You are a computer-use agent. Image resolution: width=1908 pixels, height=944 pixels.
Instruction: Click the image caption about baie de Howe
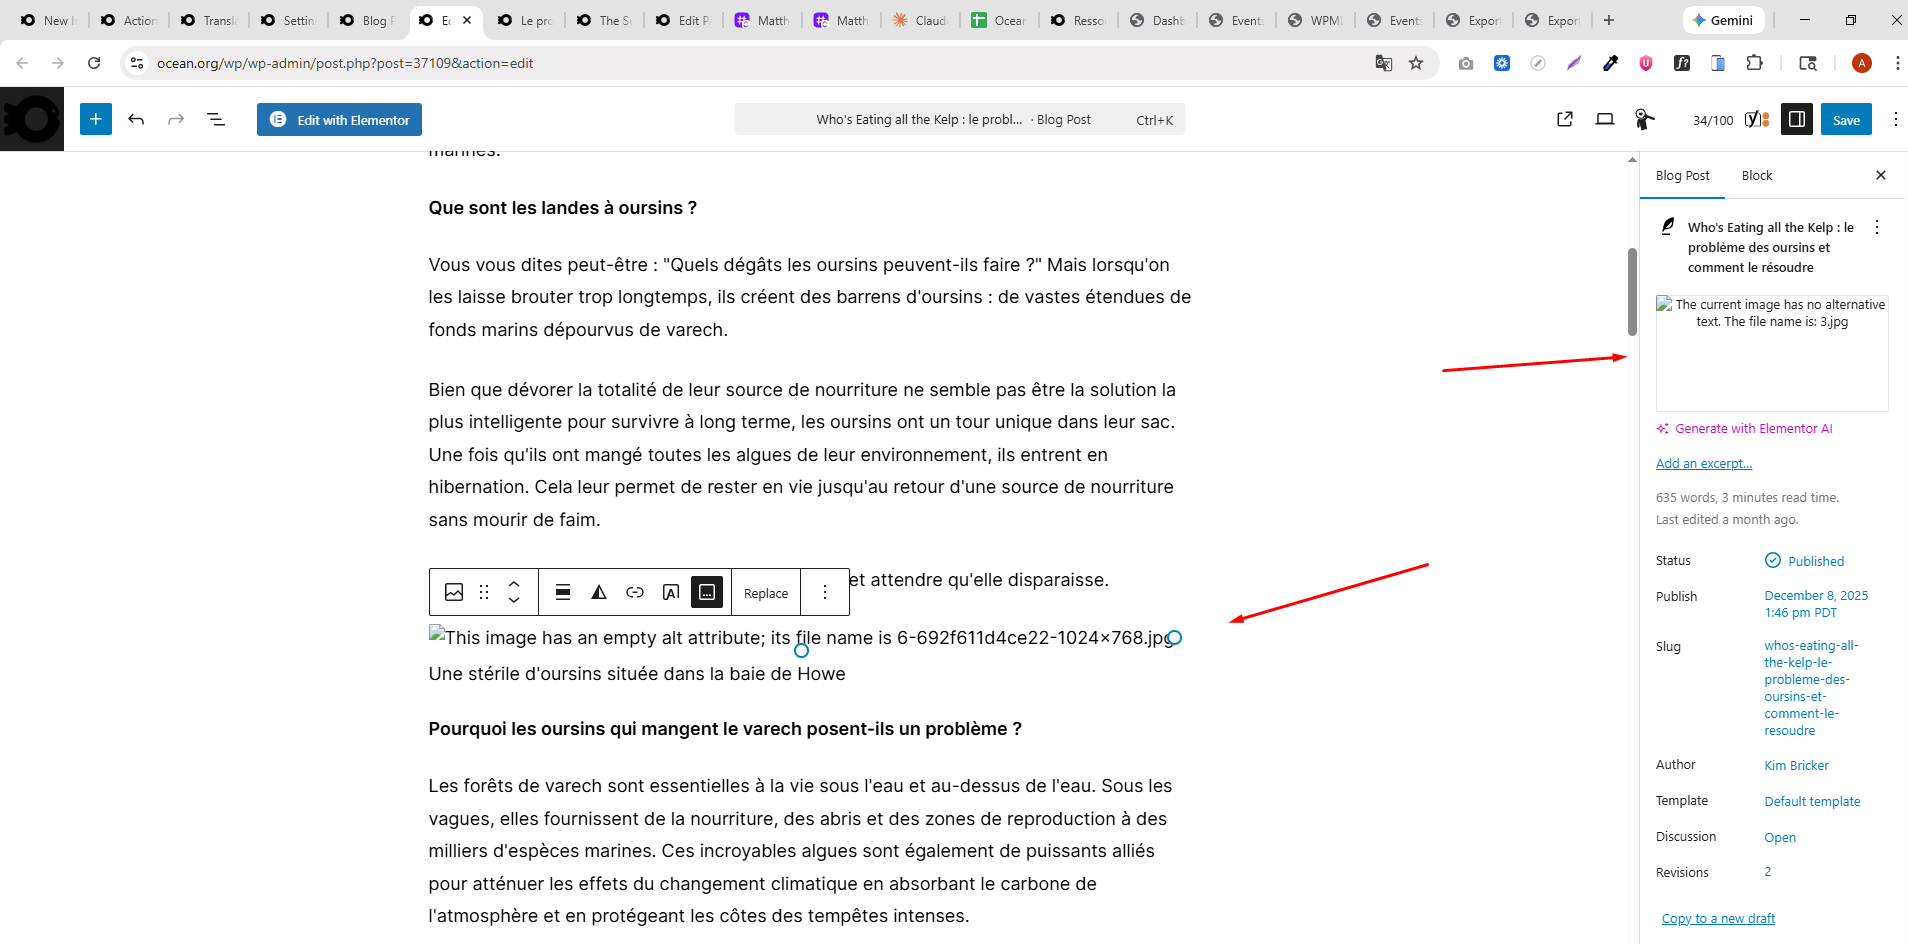click(x=637, y=674)
